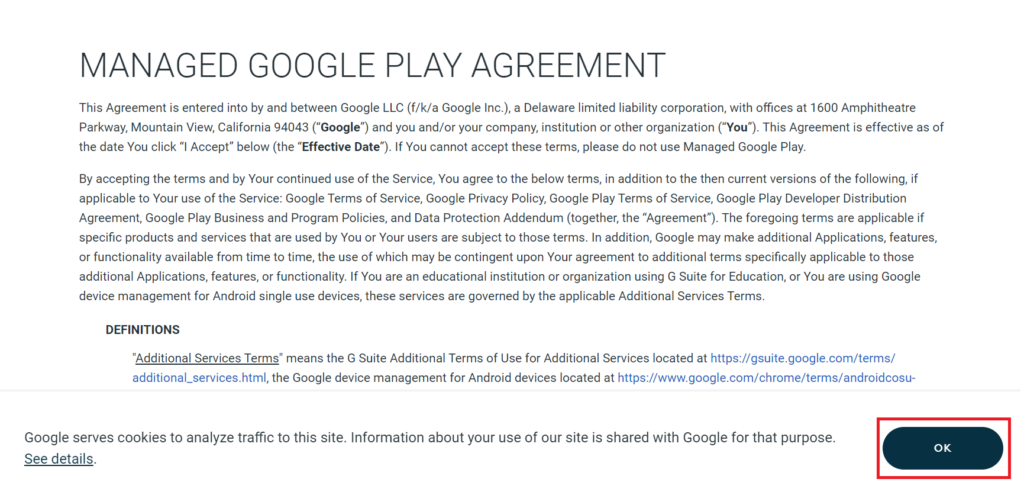Viewport: 1024px width, 482px height.
Task: Open the google.com/chrome/terms/androidcosu link
Action: point(766,377)
